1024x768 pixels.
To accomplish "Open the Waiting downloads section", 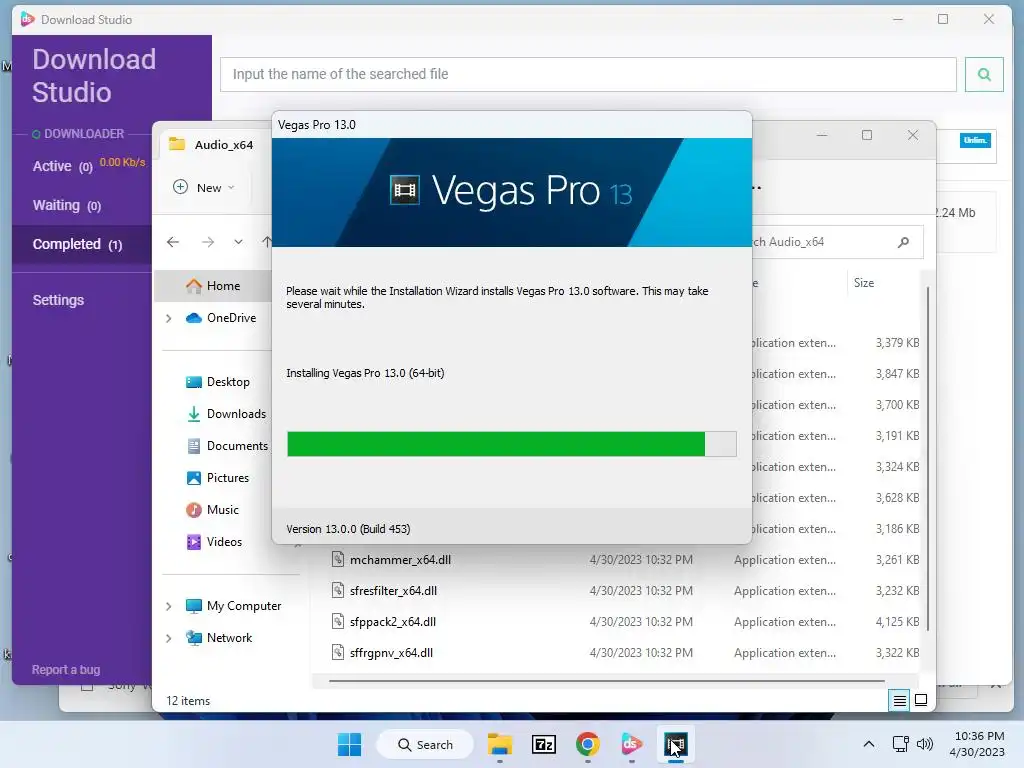I will click(67, 206).
